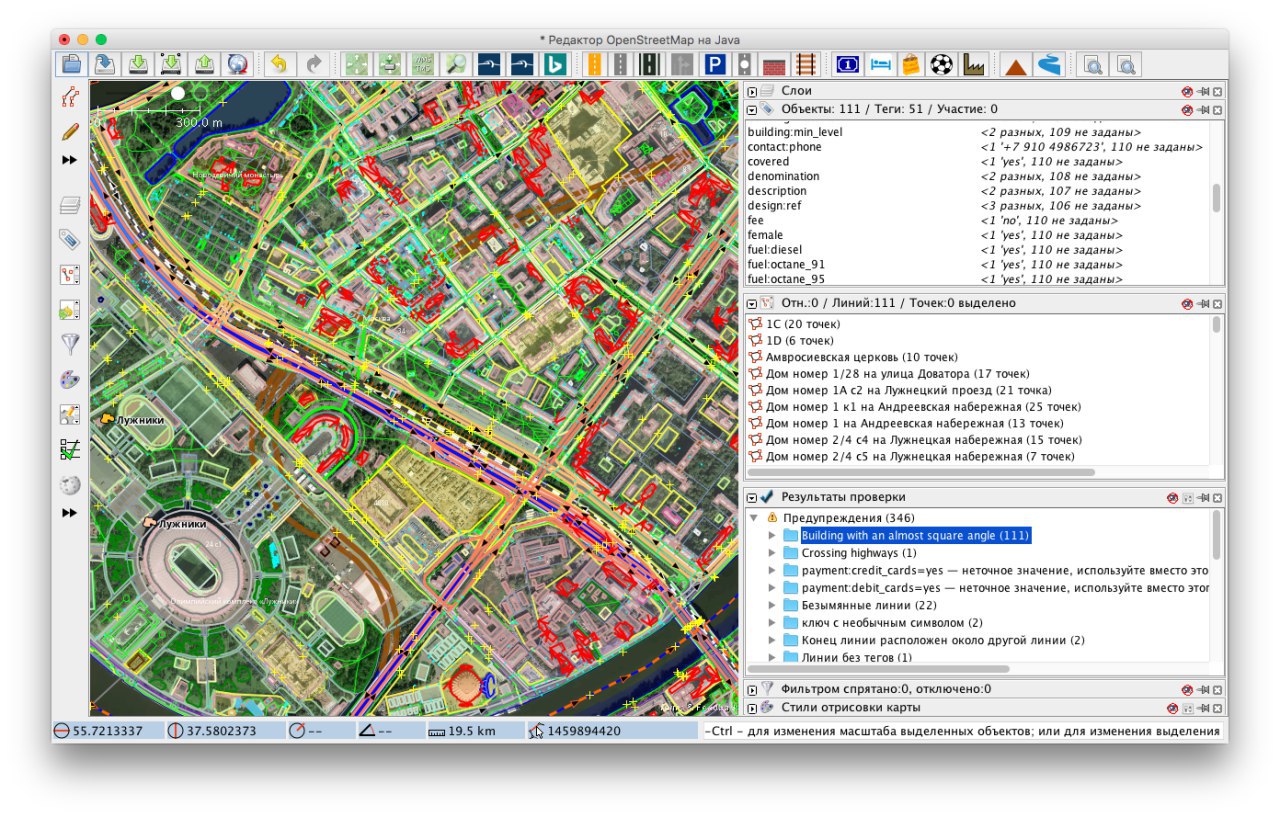Viewport: 1280px width, 817px height.
Task: Click the Upload data icon
Action: [205, 64]
